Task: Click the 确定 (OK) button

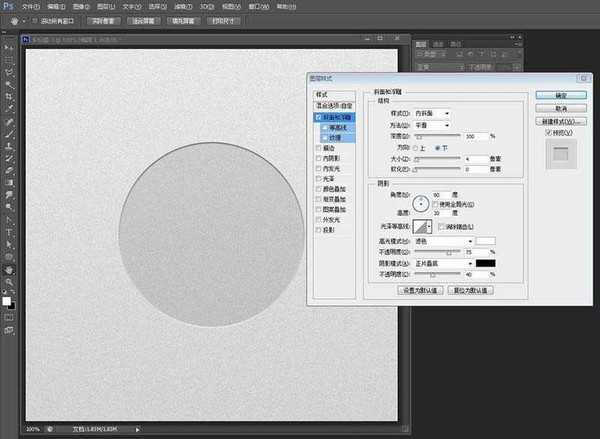Action: [x=562, y=96]
